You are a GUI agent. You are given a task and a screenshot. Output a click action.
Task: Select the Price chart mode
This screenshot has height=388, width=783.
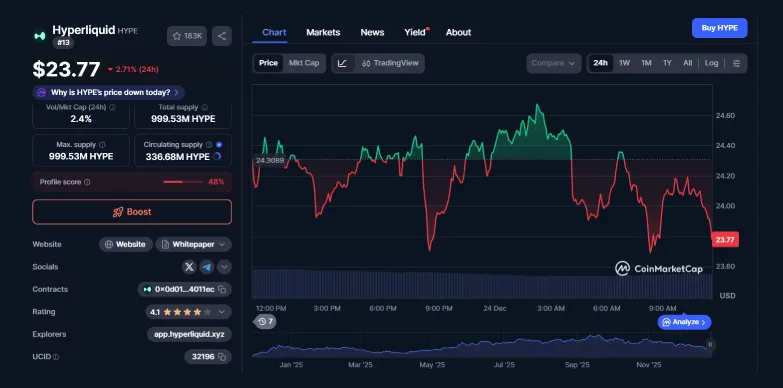[268, 63]
